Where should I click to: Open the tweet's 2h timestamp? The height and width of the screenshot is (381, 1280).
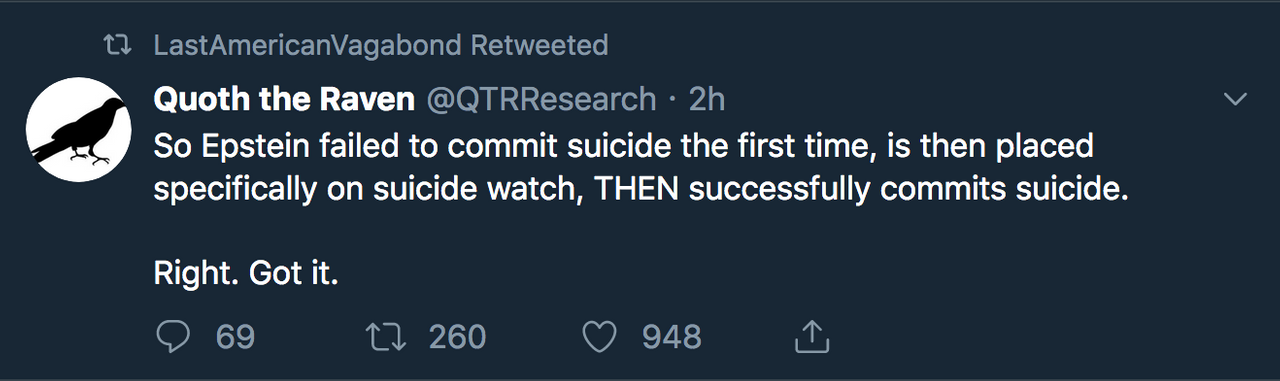(706, 98)
